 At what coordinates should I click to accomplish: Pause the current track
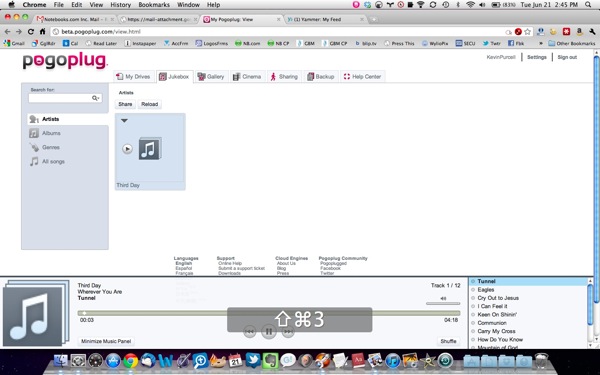[269, 331]
